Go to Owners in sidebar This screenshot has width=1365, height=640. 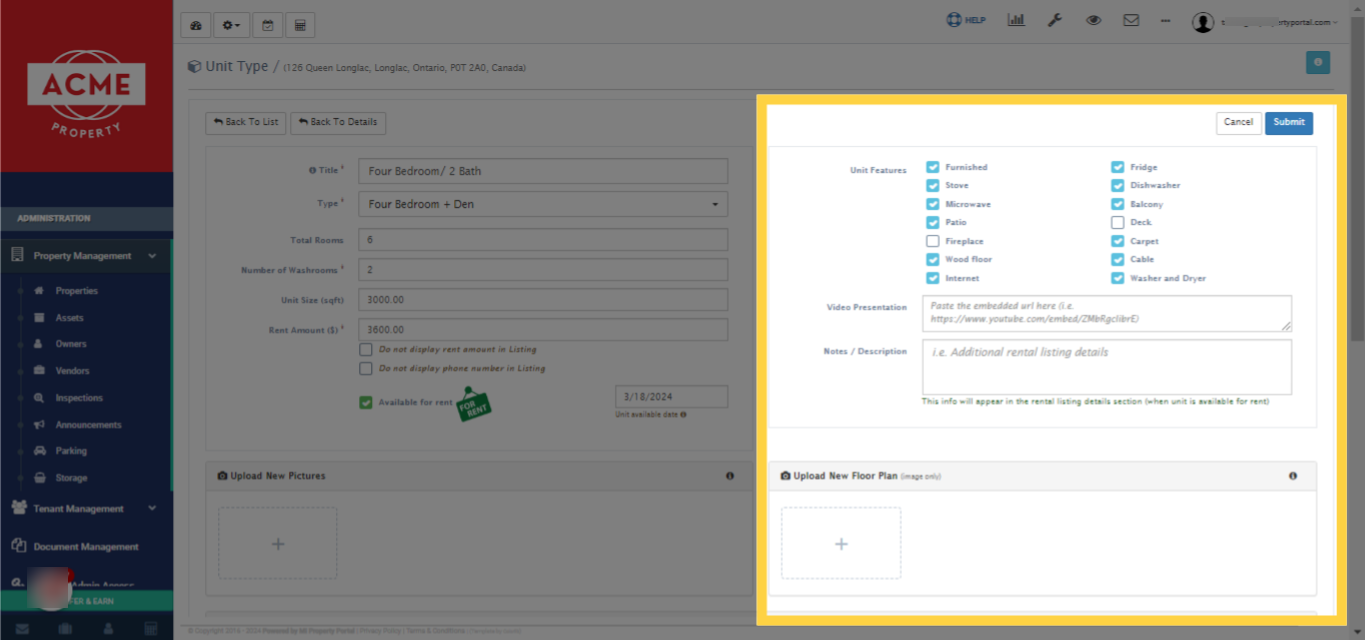pyautogui.click(x=71, y=344)
